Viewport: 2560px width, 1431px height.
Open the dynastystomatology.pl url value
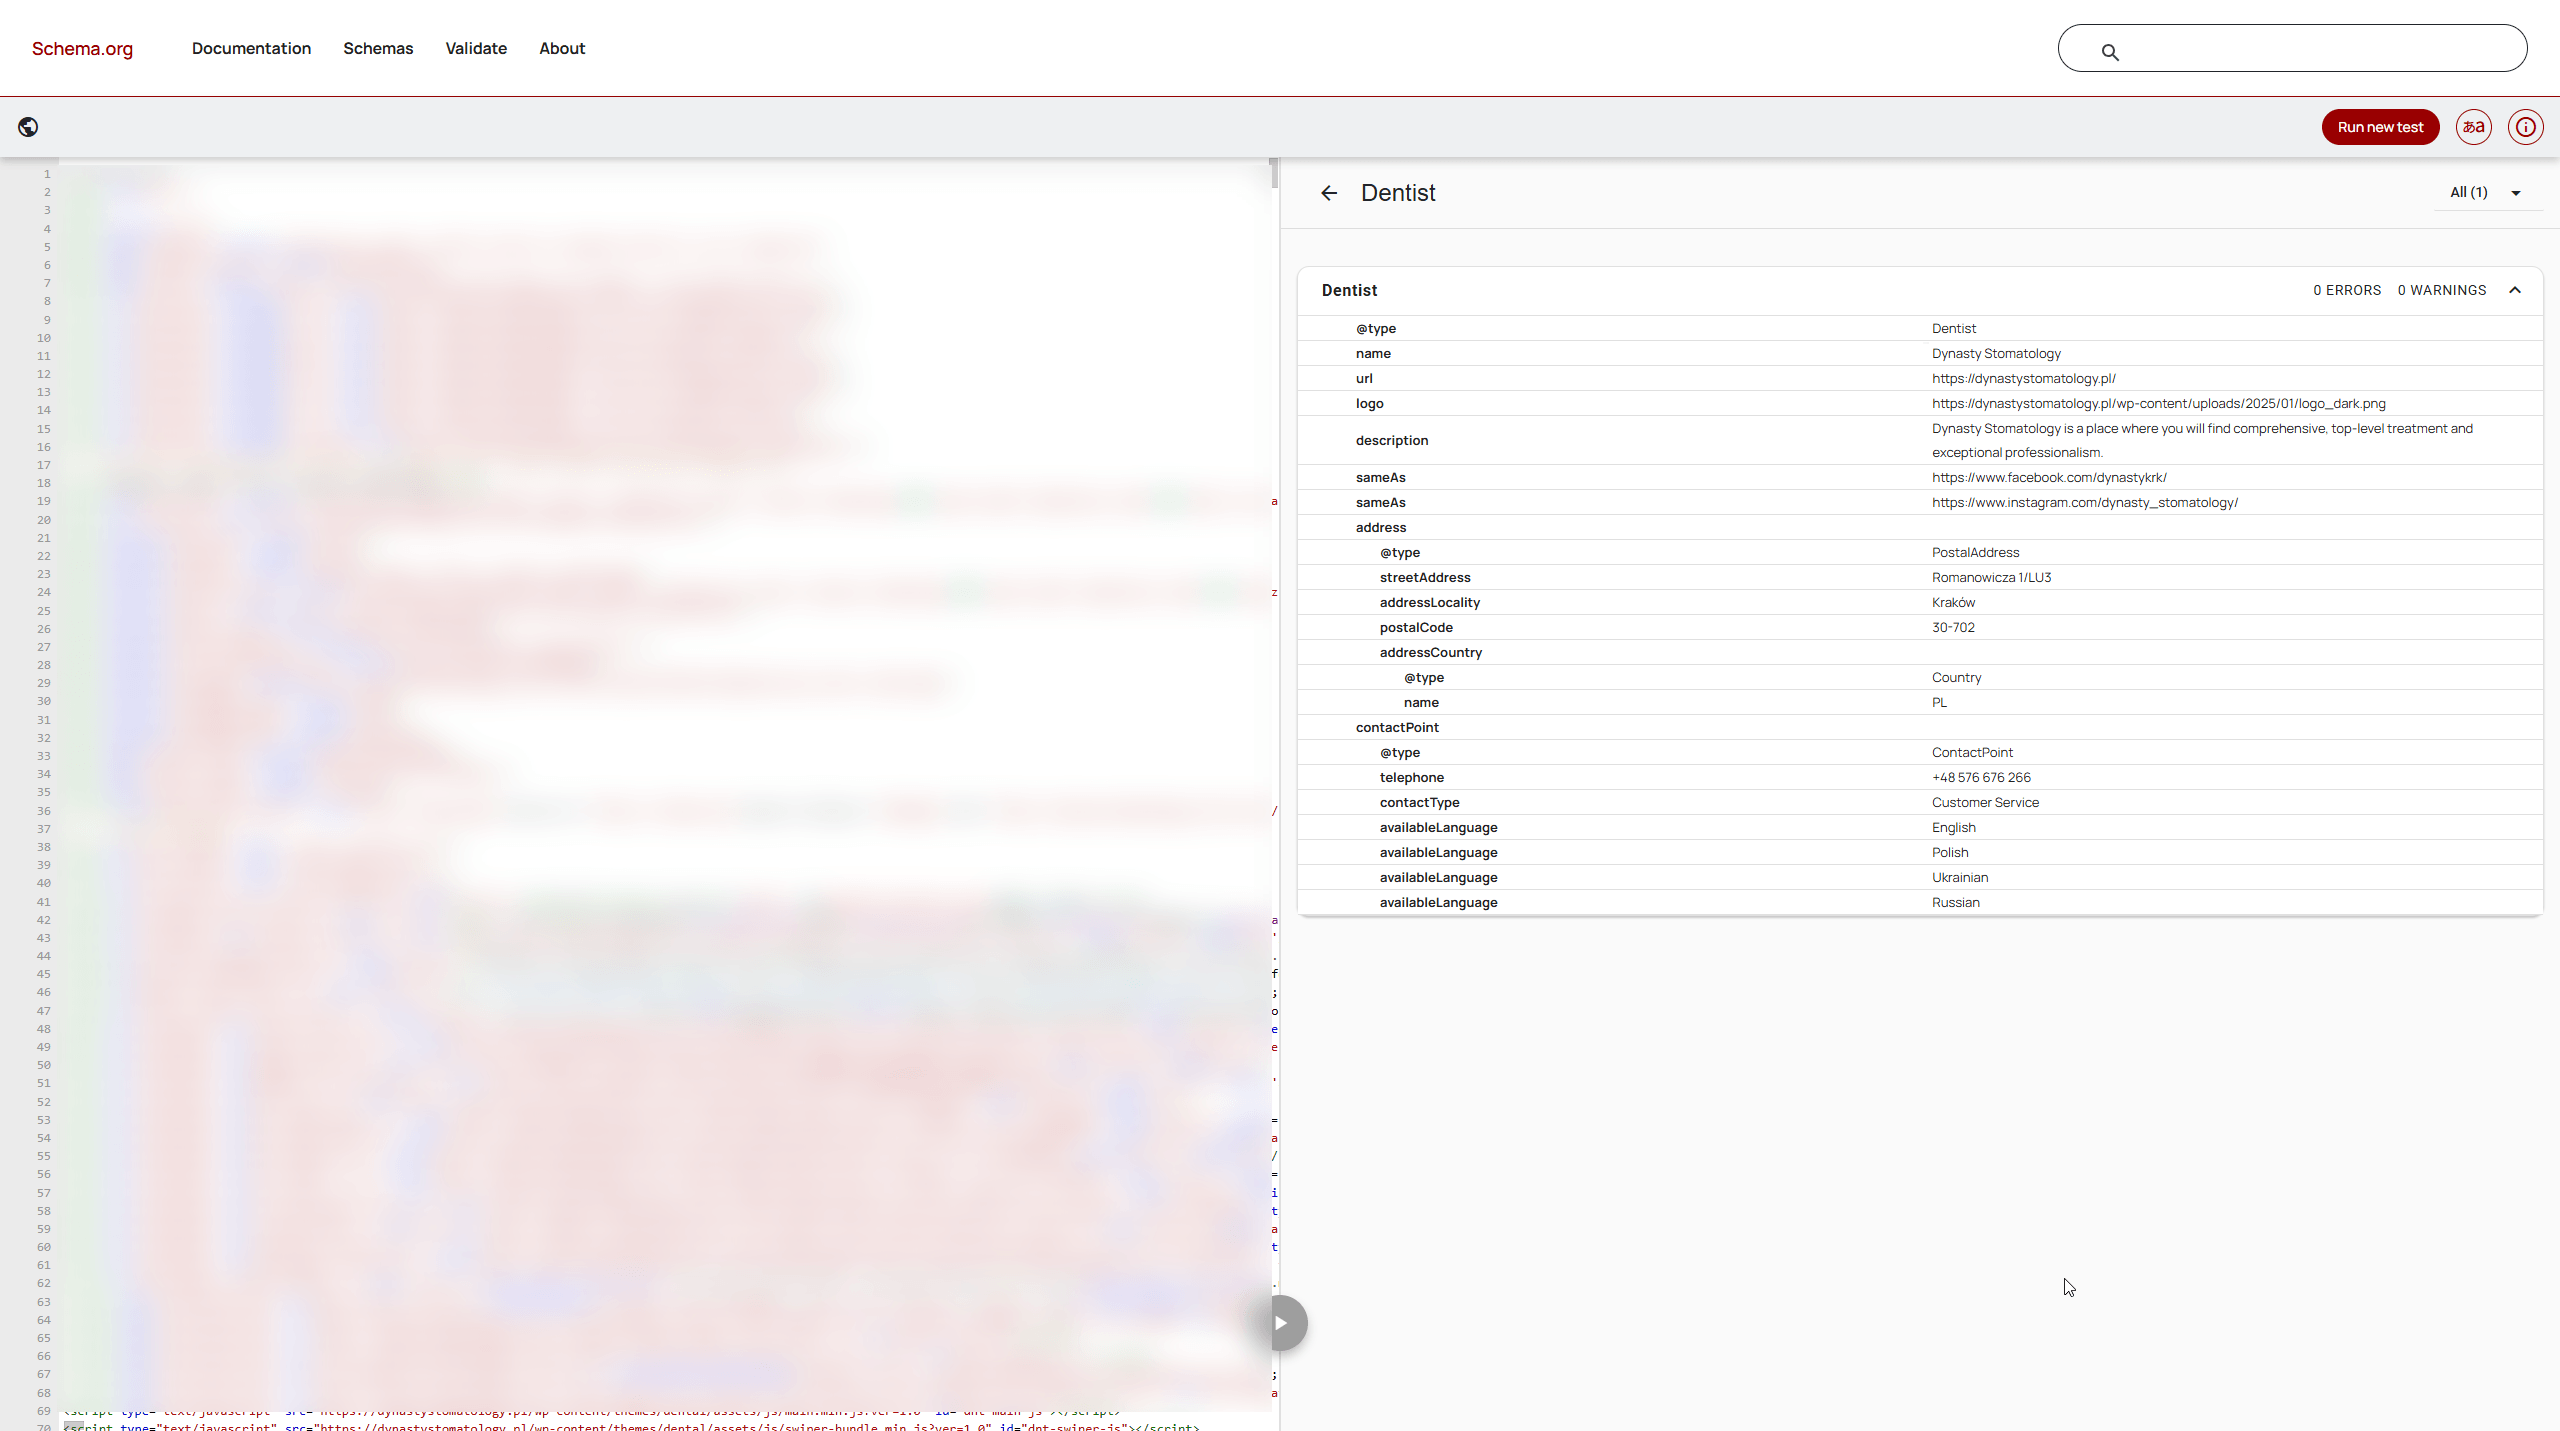2023,378
